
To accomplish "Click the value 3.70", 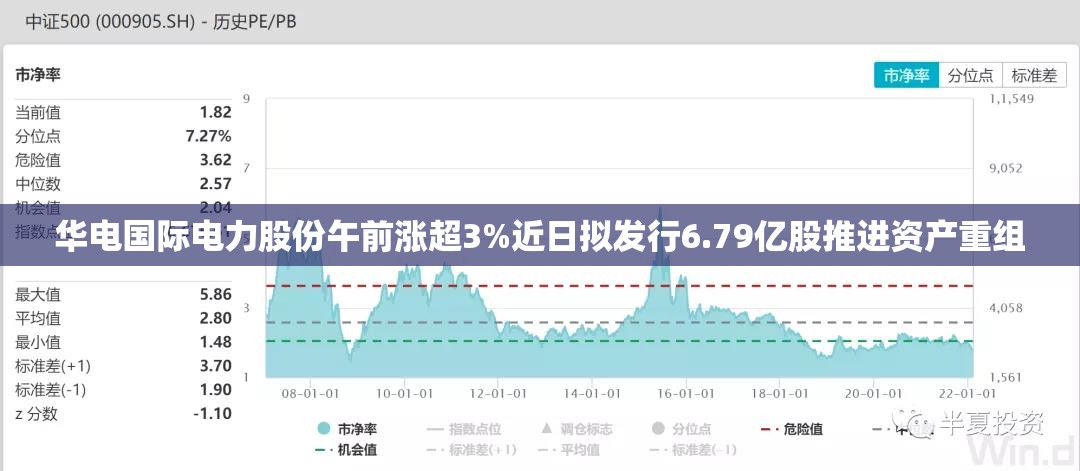I will 216,366.
